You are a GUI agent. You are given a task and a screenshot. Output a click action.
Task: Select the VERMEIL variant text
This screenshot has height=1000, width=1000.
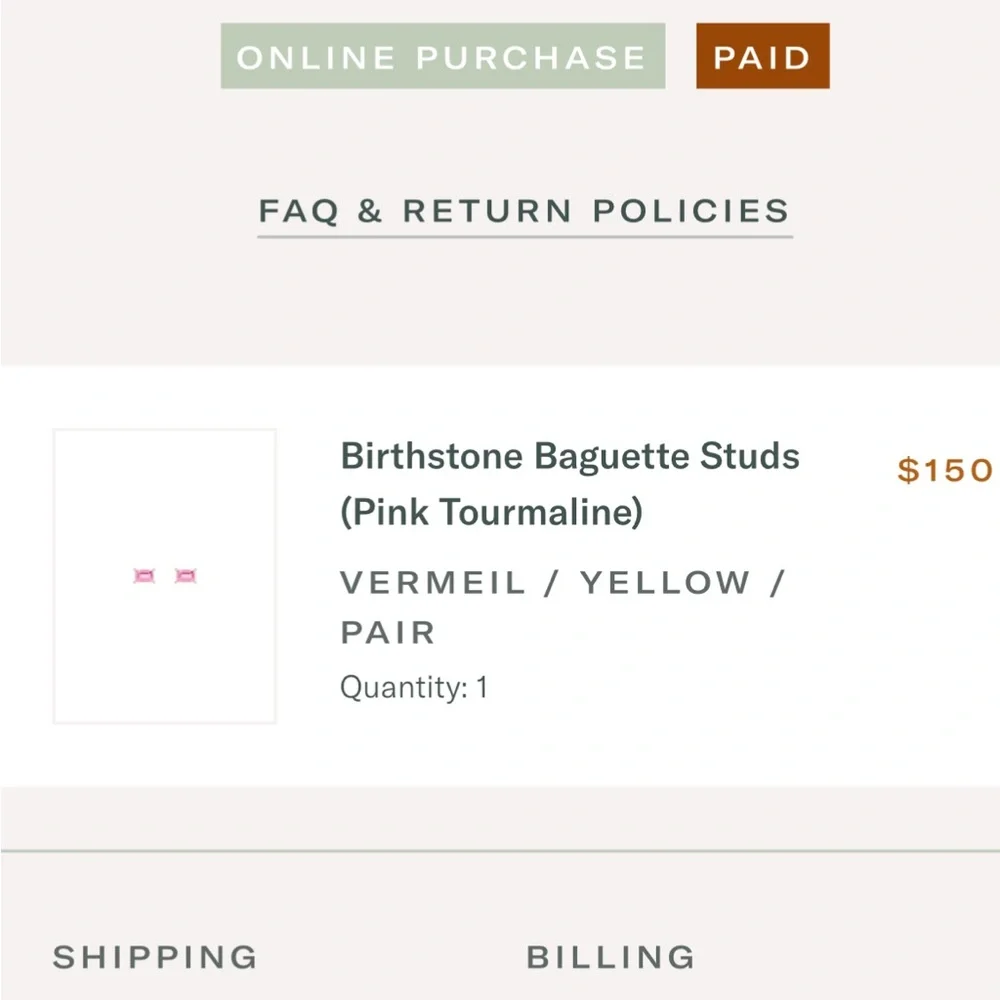coord(432,583)
